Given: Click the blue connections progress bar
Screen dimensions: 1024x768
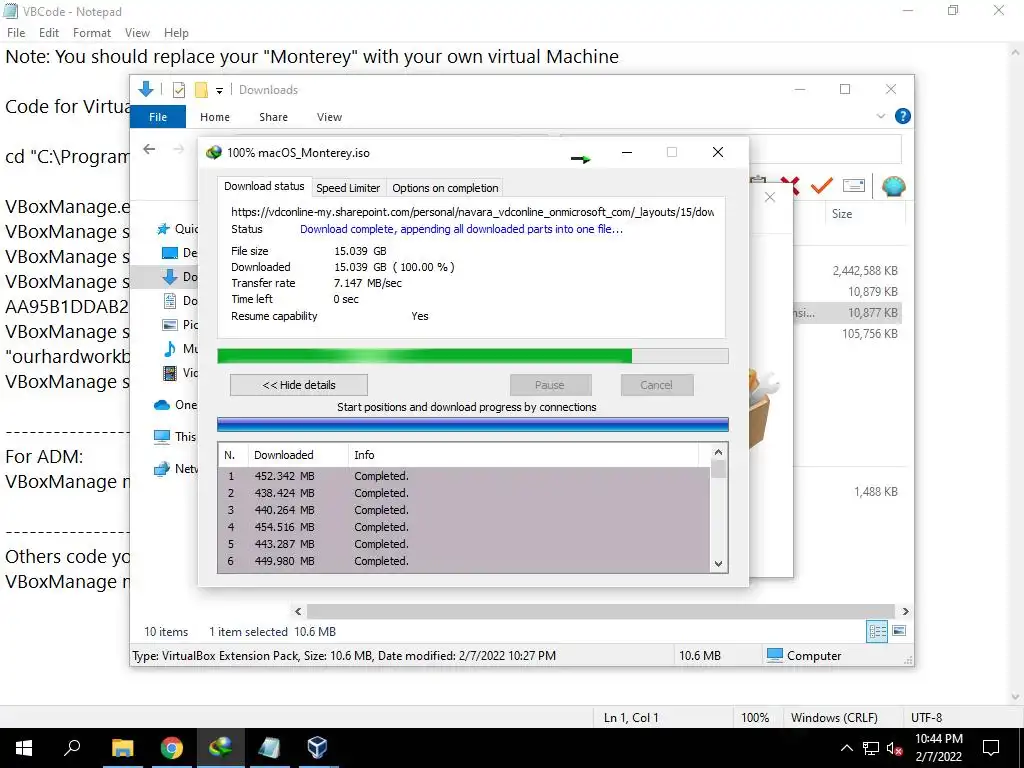Looking at the screenshot, I should (473, 424).
